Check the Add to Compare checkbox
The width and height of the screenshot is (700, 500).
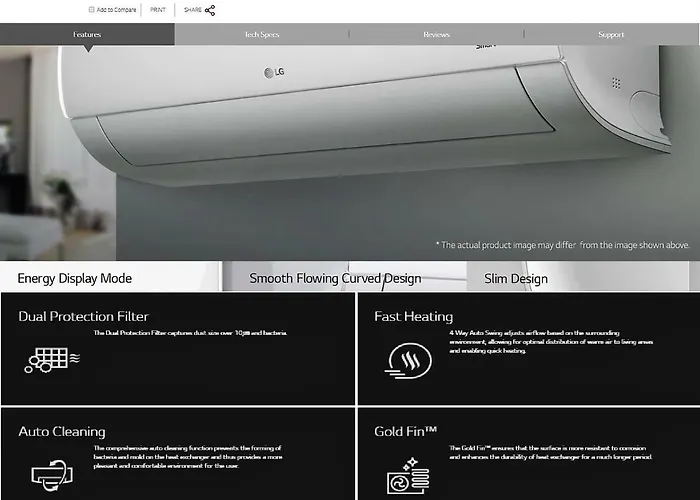tap(92, 10)
